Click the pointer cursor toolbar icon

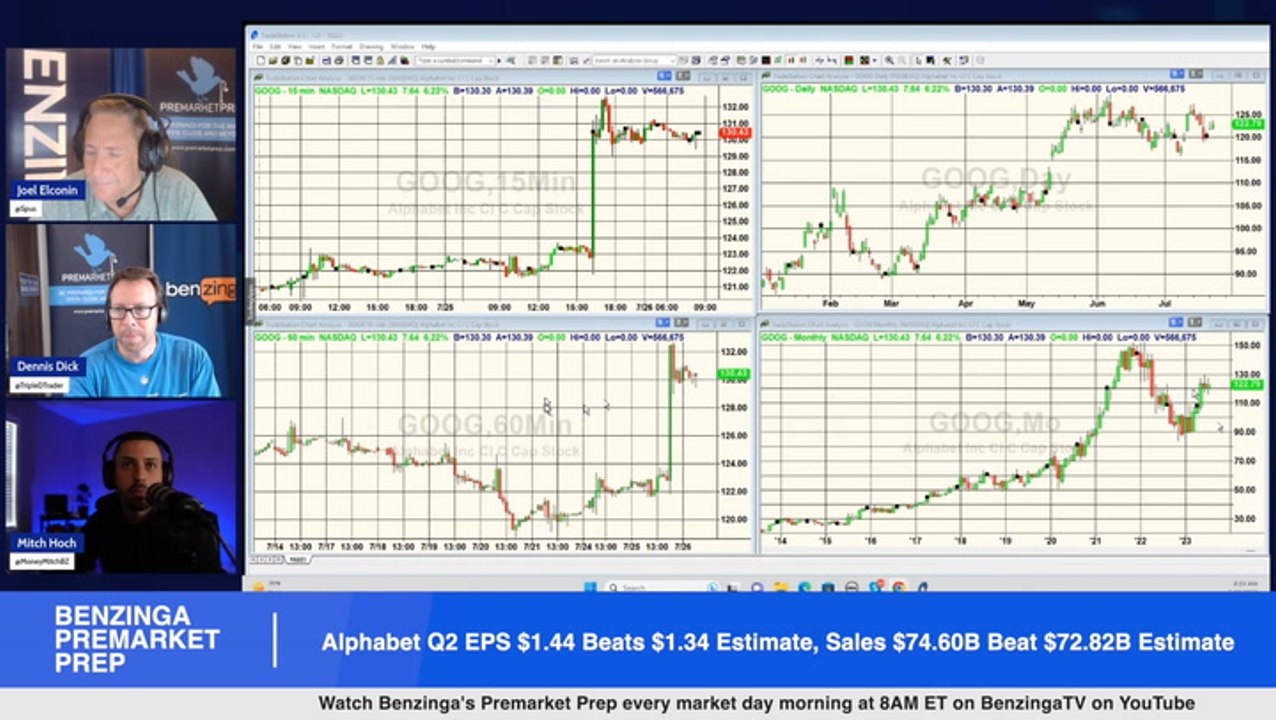pyautogui.click(x=918, y=60)
